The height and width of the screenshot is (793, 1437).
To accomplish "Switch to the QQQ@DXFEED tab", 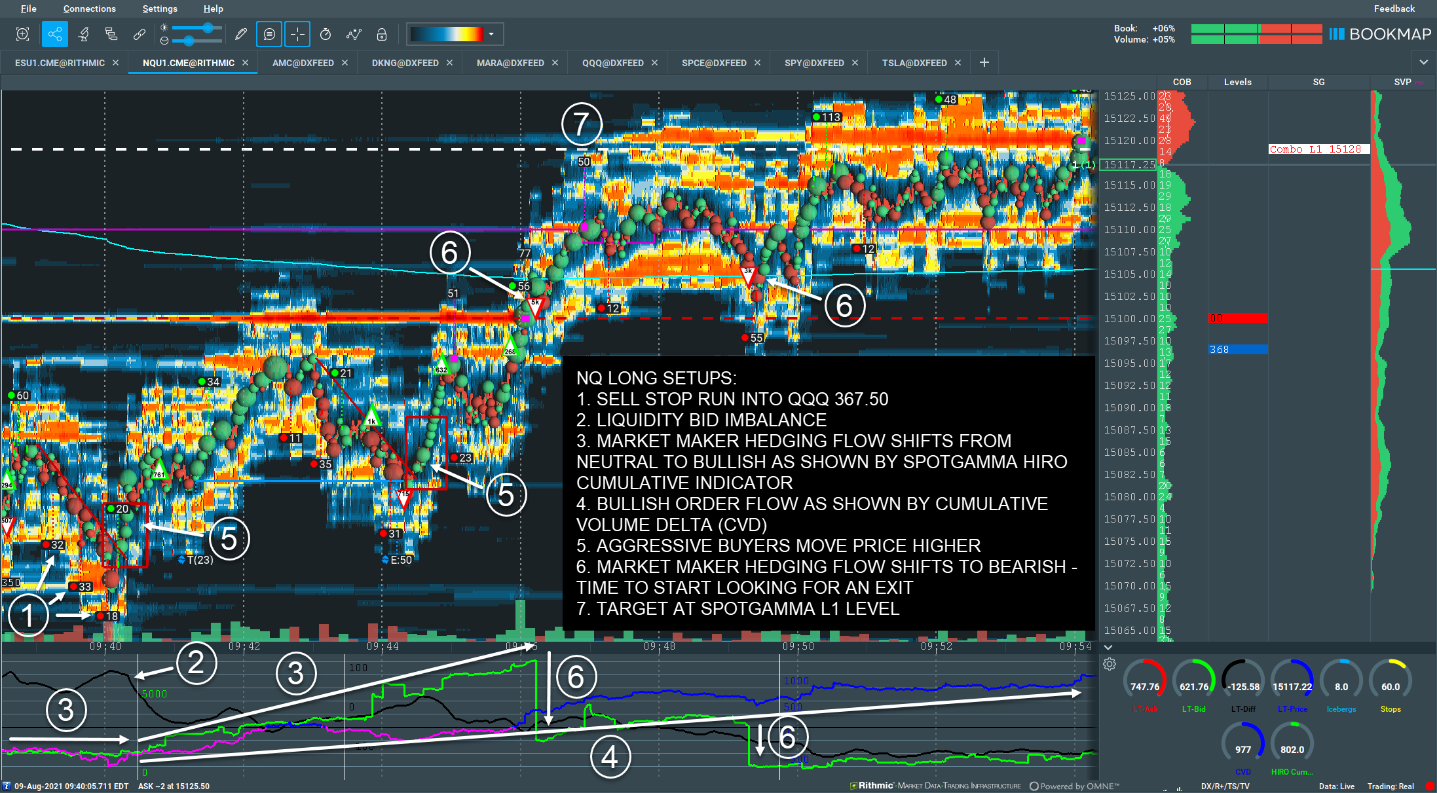I will [613, 63].
